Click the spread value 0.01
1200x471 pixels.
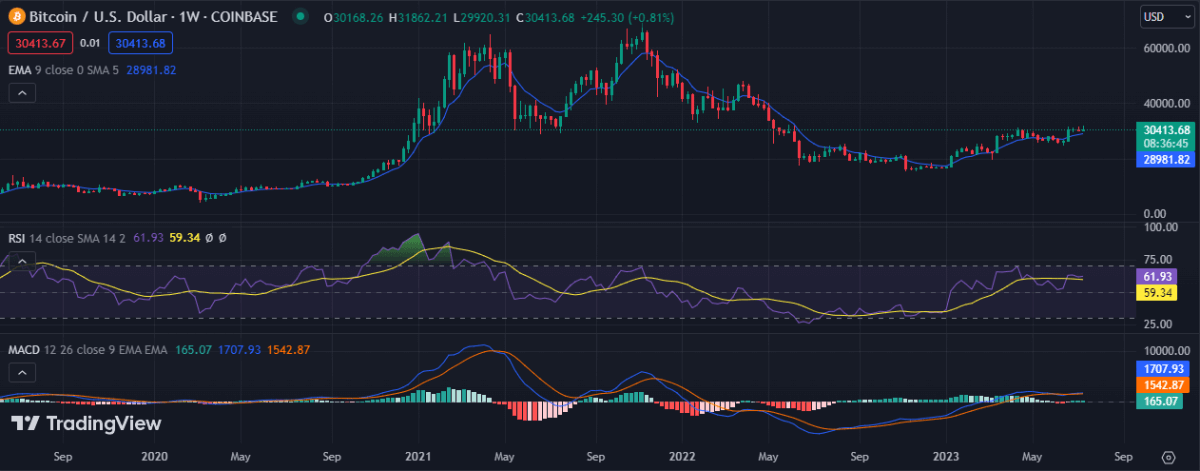(x=90, y=43)
